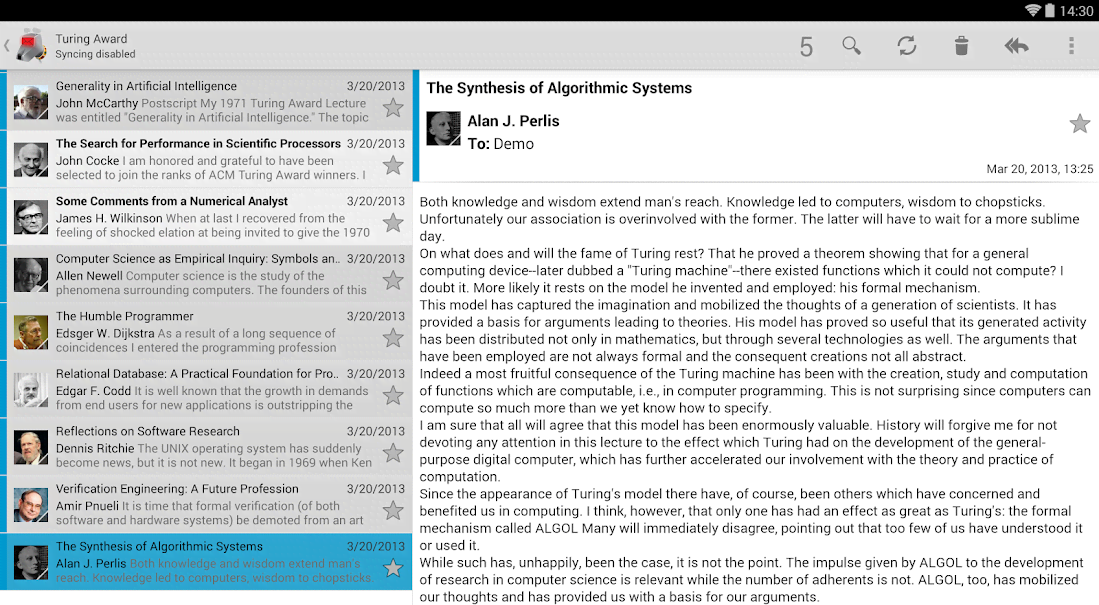Image resolution: width=1099 pixels, height=605 pixels.
Task: Tap sender name Alan J. Perlis in header
Action: (513, 121)
